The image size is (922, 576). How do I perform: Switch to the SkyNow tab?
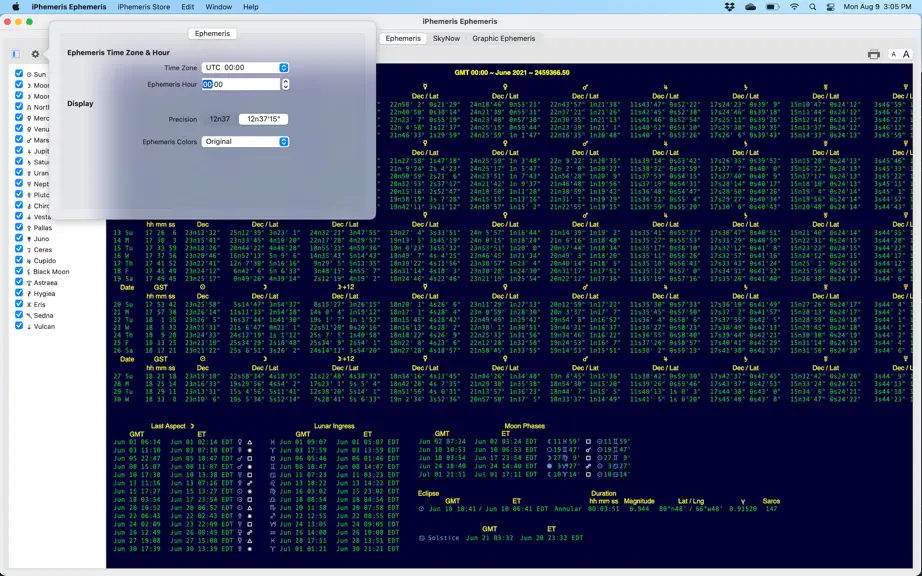coord(446,38)
